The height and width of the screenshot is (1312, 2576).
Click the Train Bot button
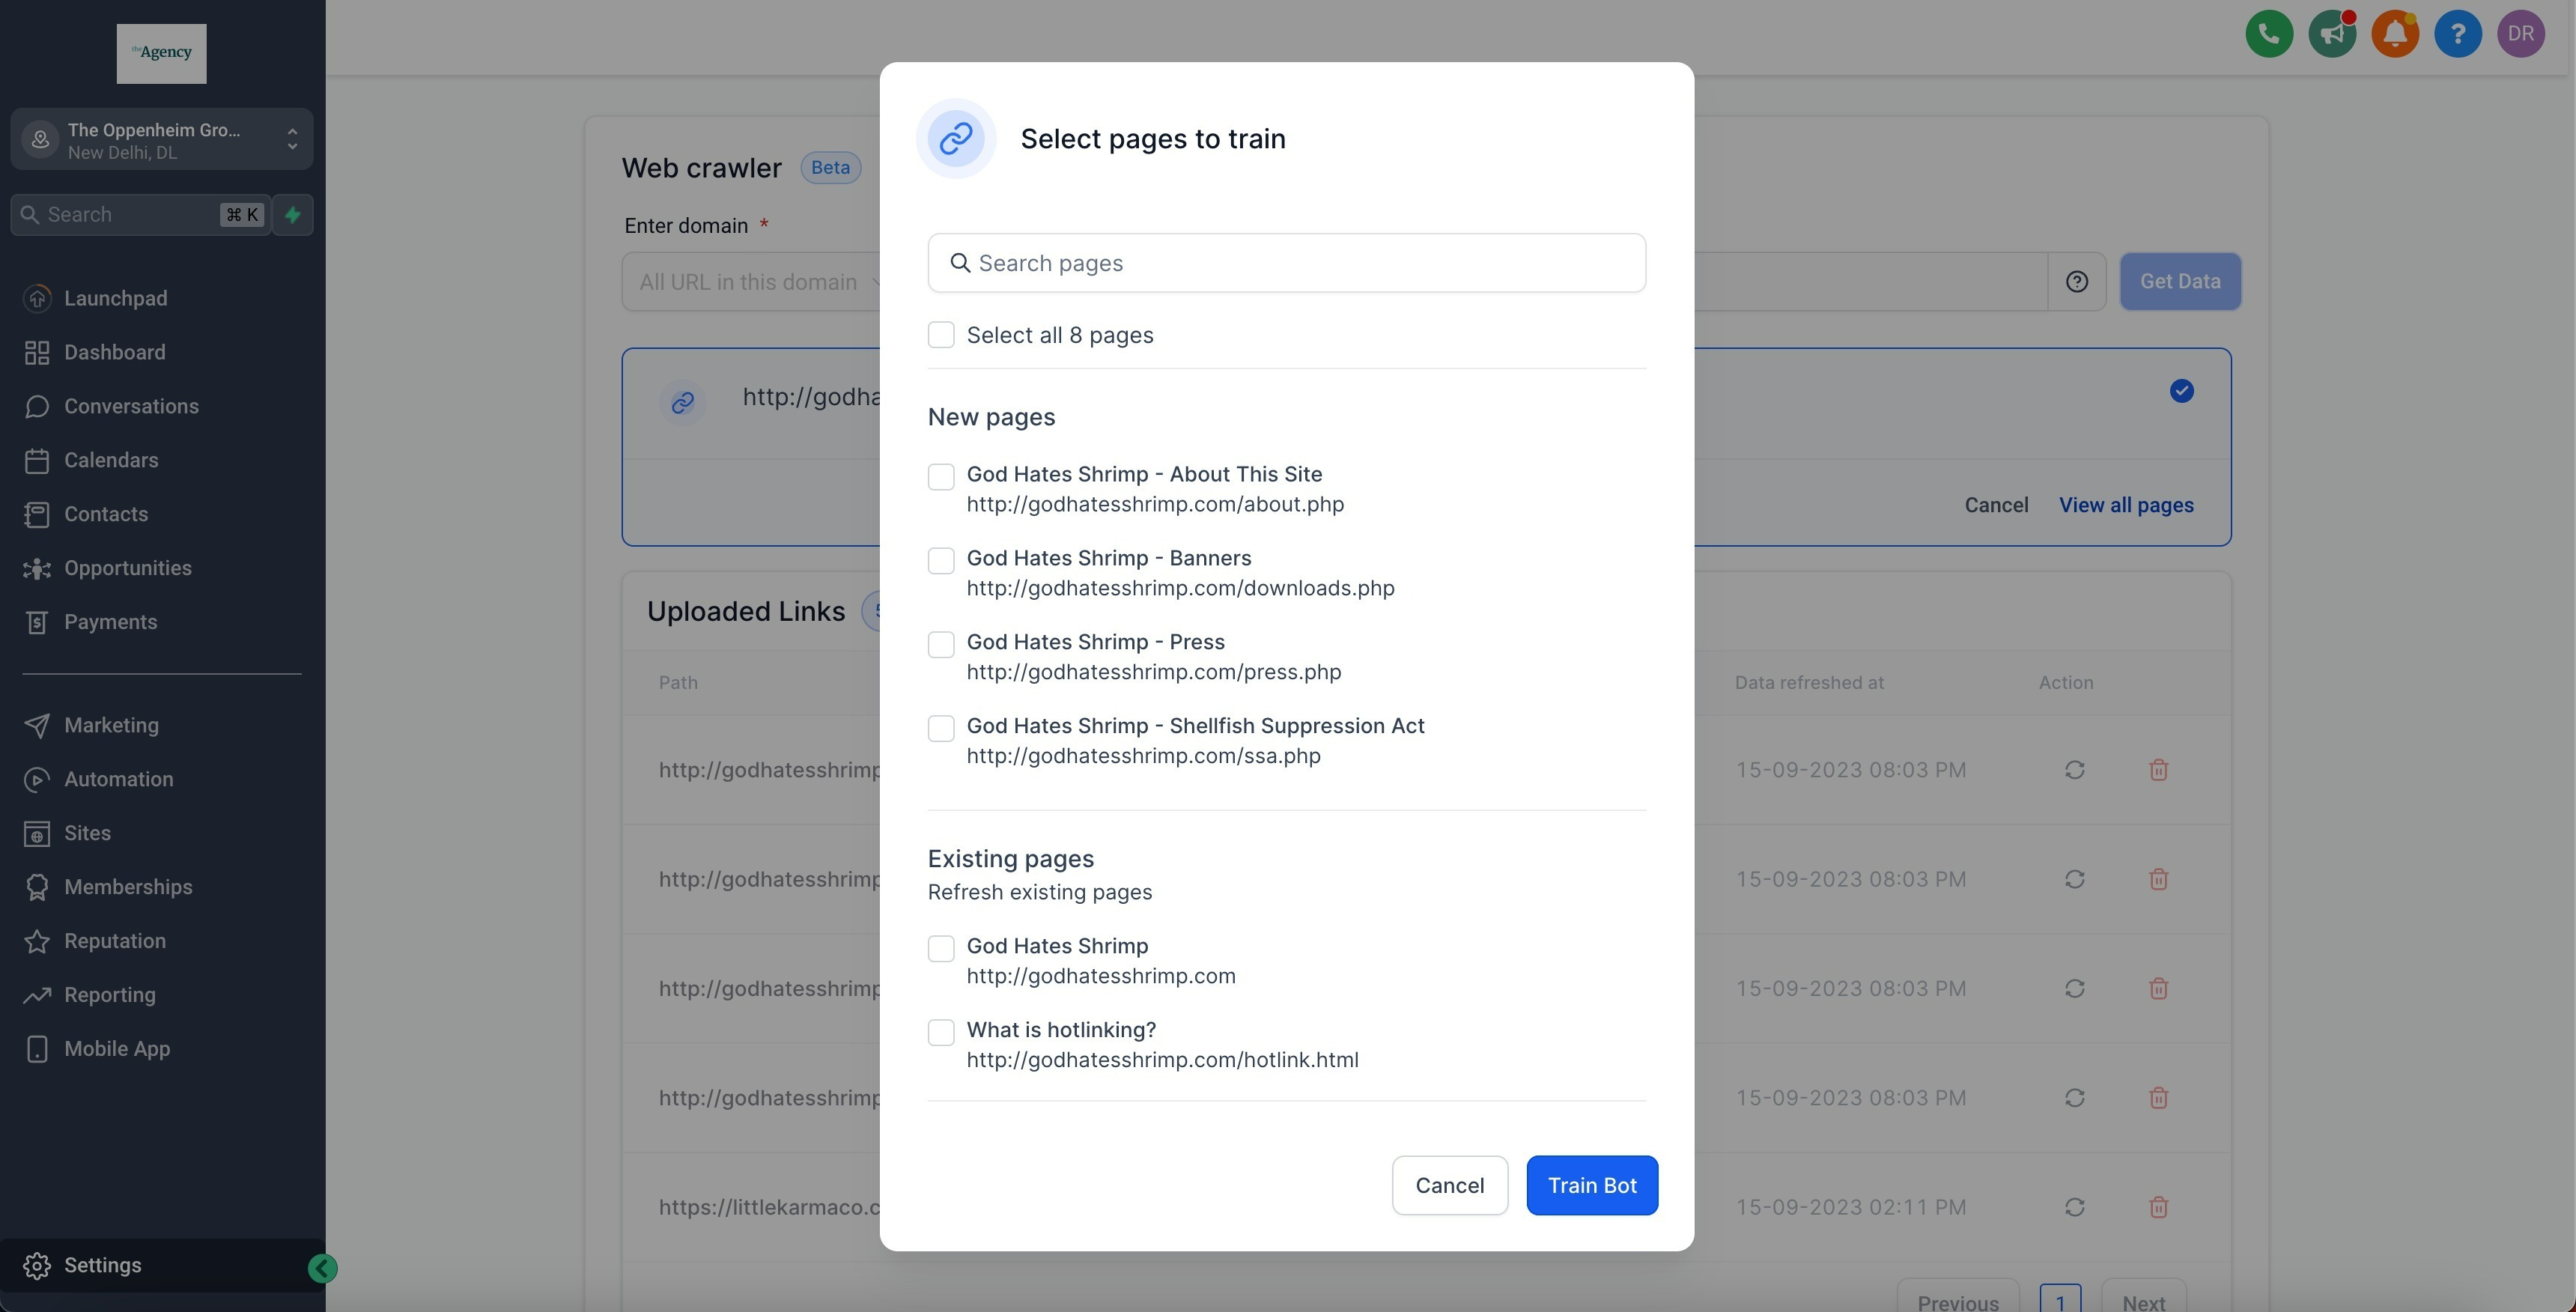1591,1185
